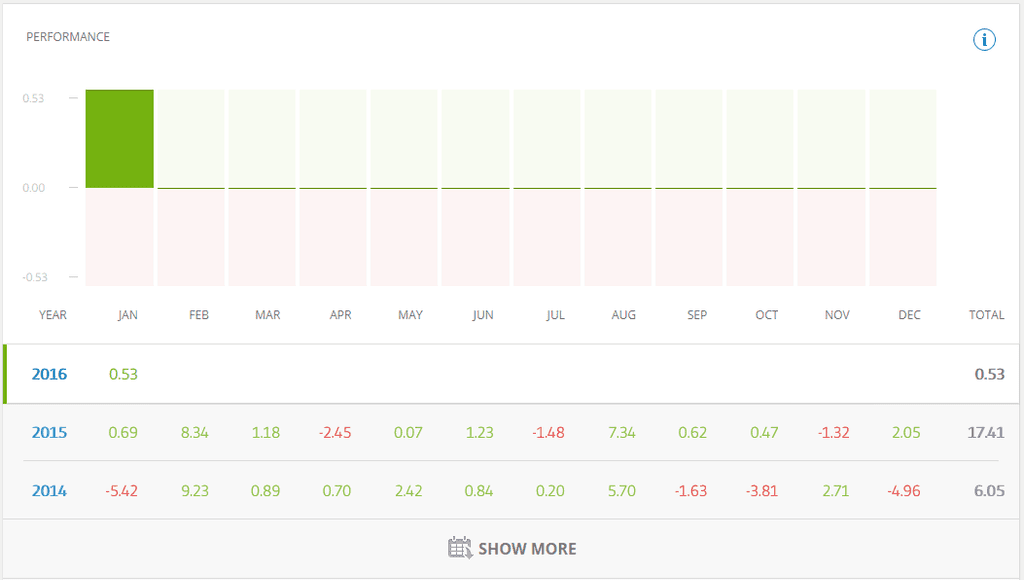The image size is (1024, 580).
Task: Open the performance info icon
Action: point(984,40)
